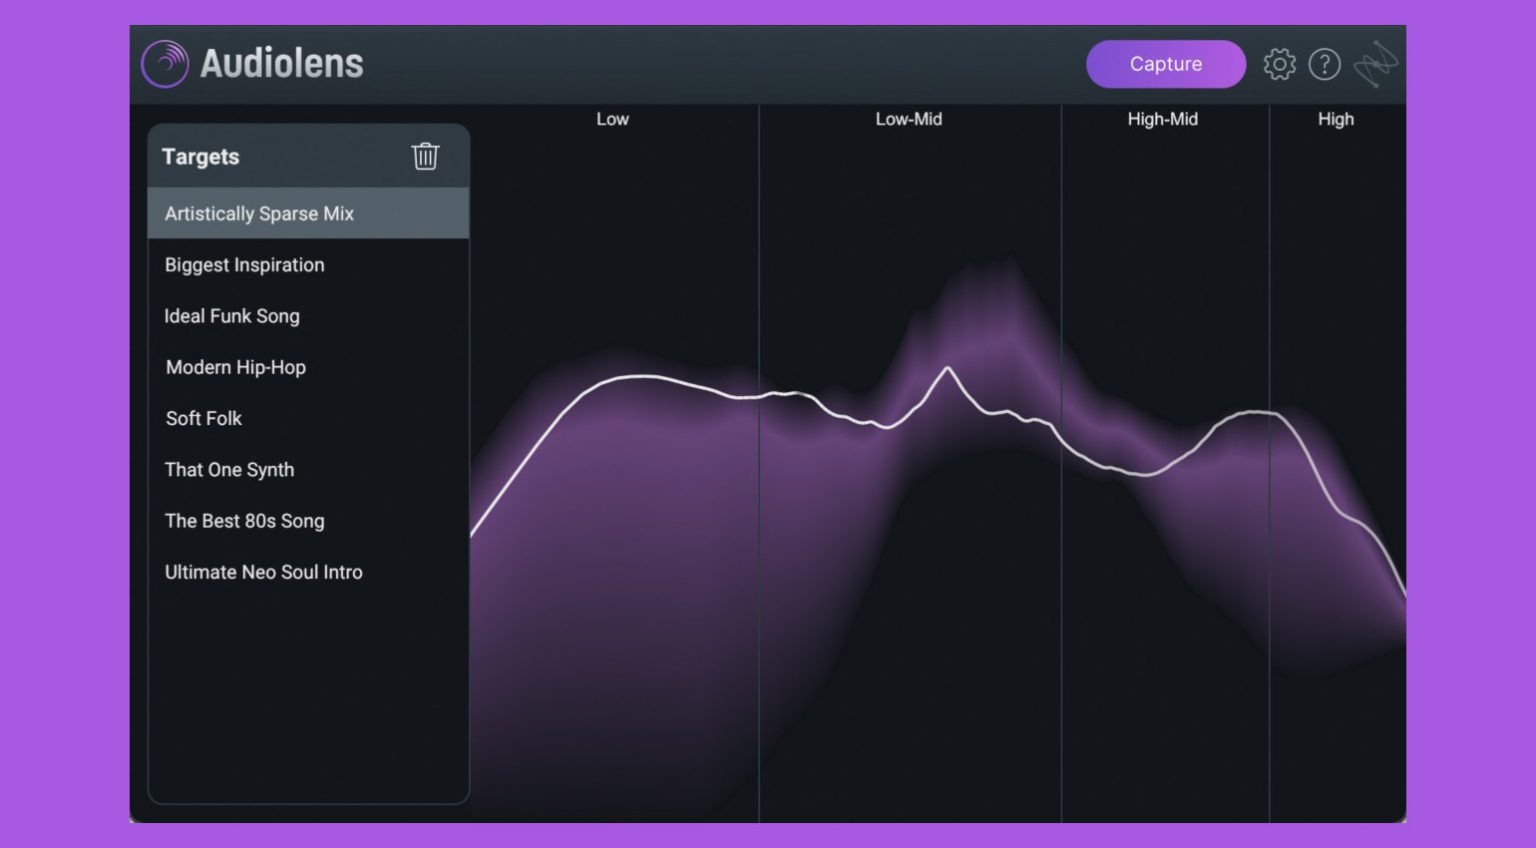Select the Soft Folk target
This screenshot has height=848, width=1536.
pos(204,418)
